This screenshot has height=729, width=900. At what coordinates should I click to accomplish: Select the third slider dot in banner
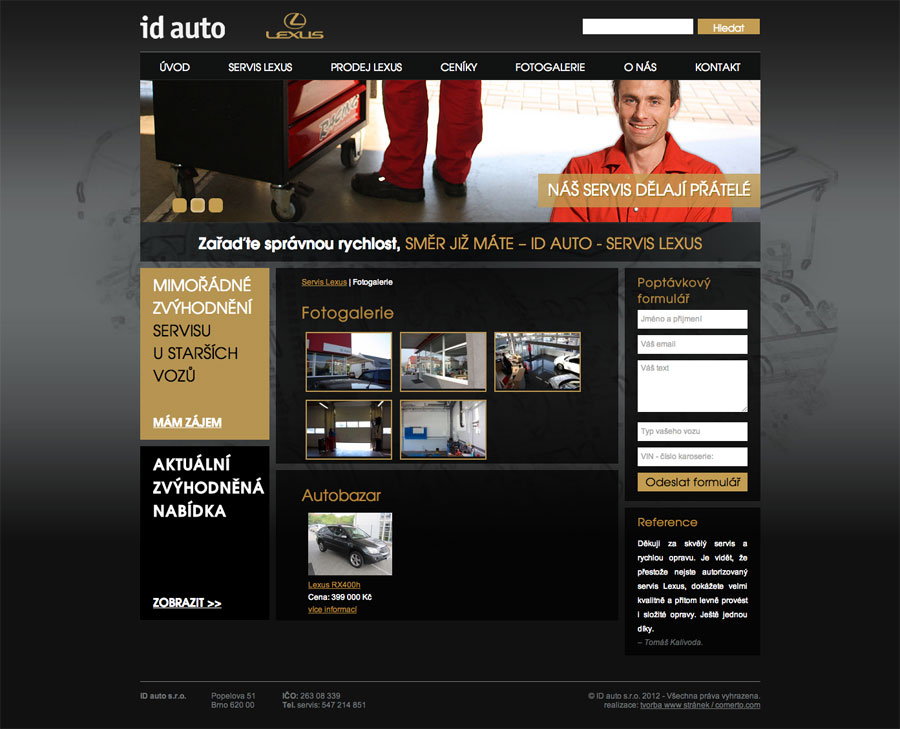click(x=216, y=205)
